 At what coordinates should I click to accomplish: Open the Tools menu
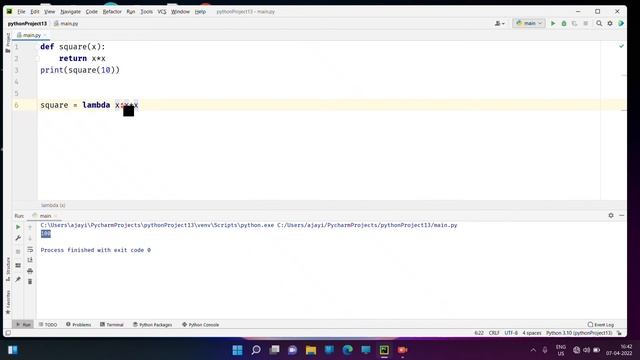[x=146, y=11]
